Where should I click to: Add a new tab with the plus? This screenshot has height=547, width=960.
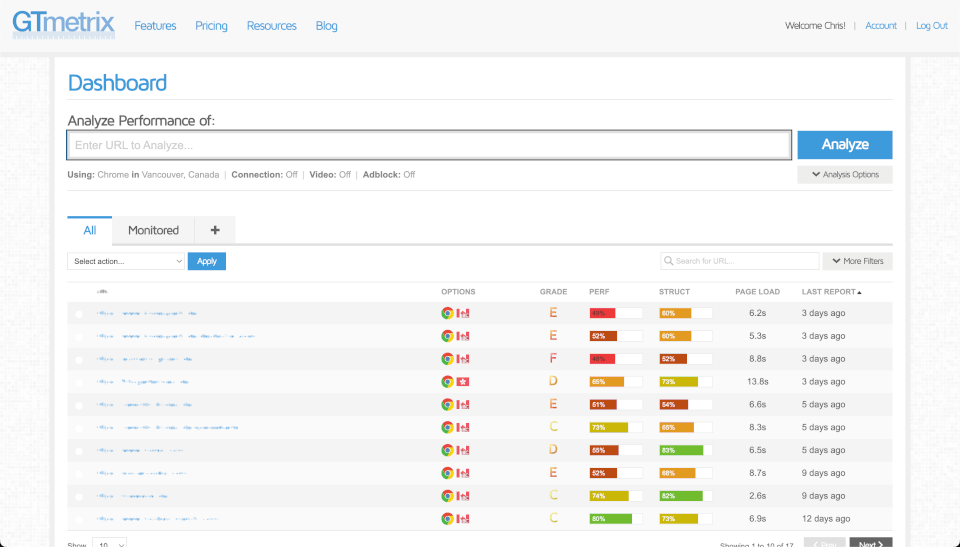pos(215,230)
